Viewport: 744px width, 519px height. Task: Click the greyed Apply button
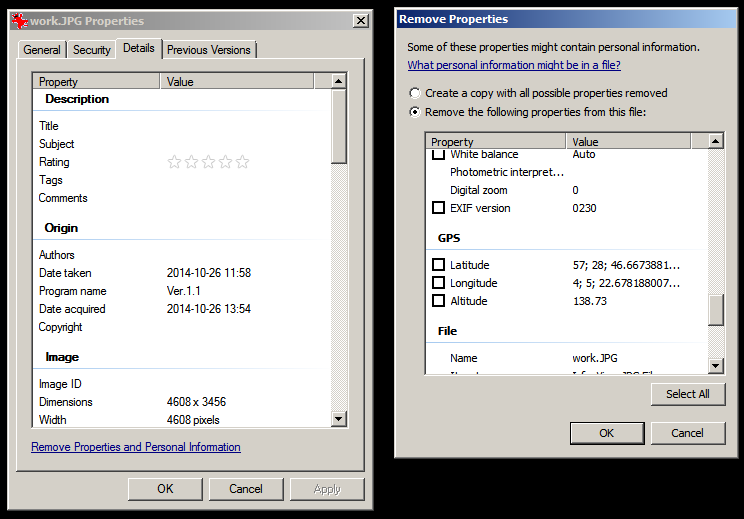327,489
